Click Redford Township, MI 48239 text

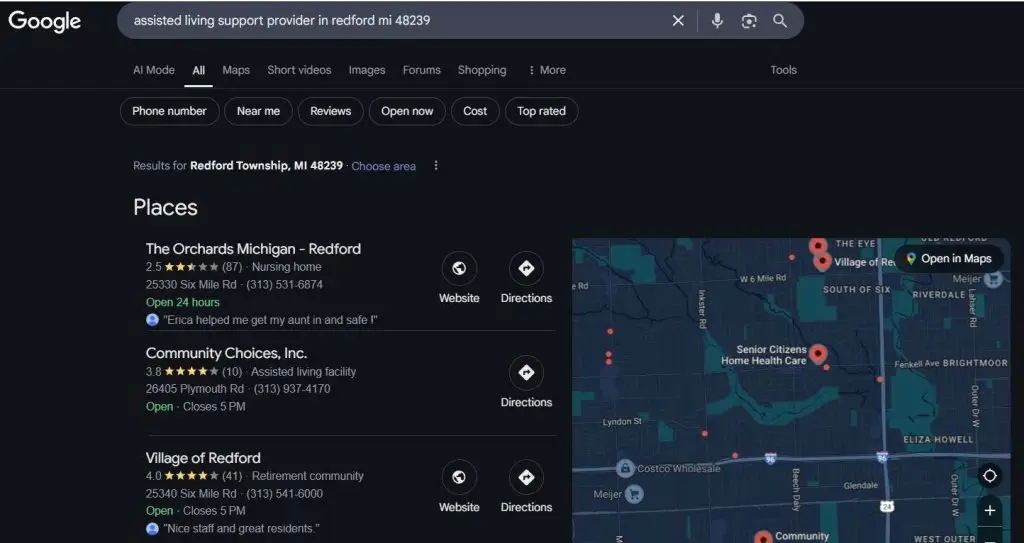[266, 165]
